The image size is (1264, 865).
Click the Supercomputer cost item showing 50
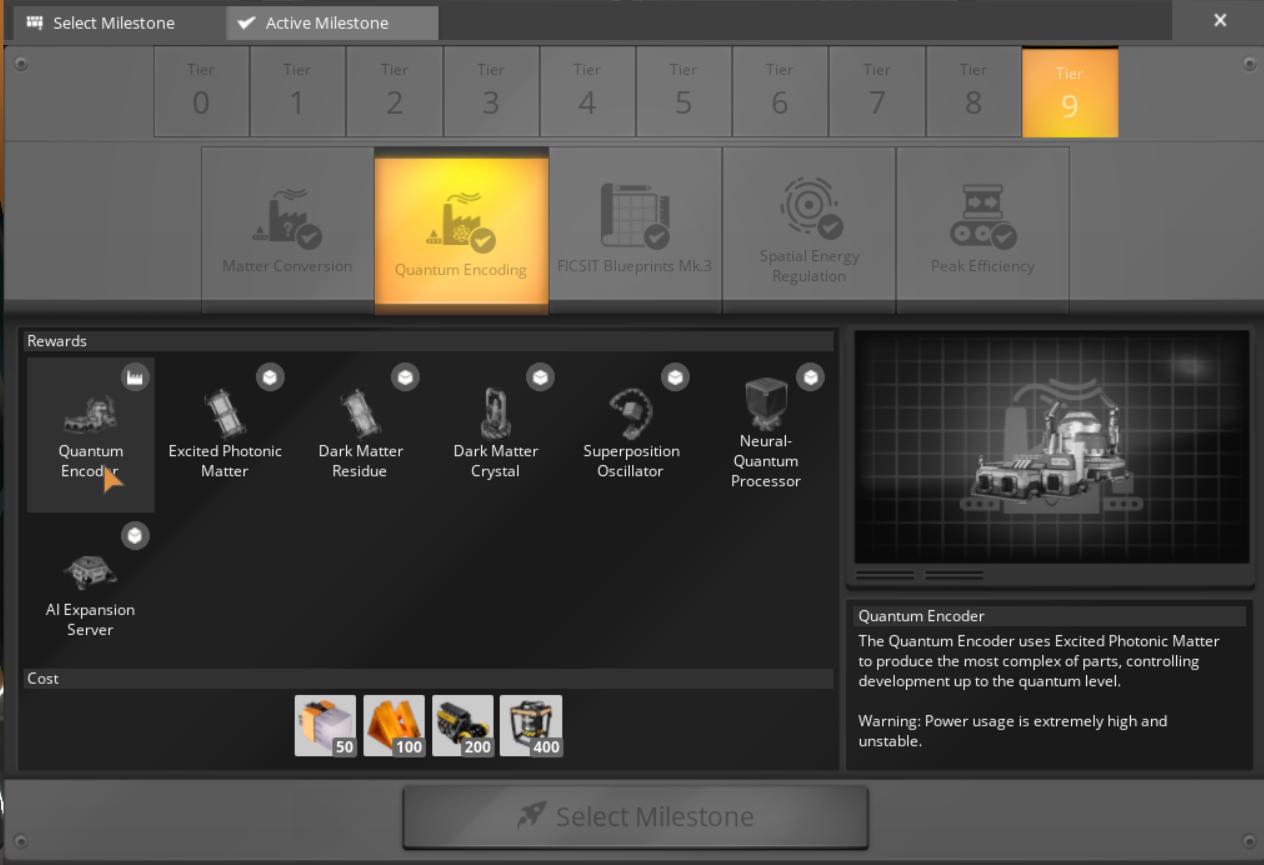pos(324,725)
